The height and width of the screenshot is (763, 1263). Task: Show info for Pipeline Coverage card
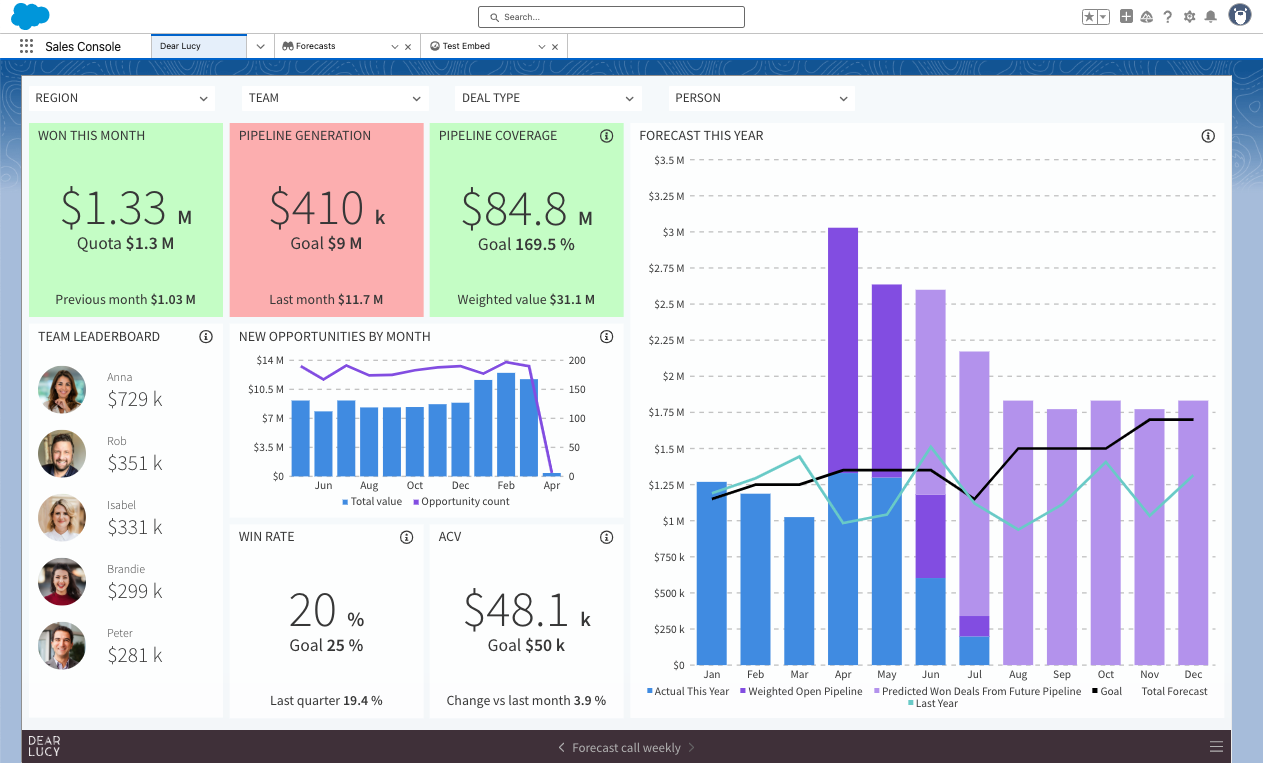tap(606, 136)
